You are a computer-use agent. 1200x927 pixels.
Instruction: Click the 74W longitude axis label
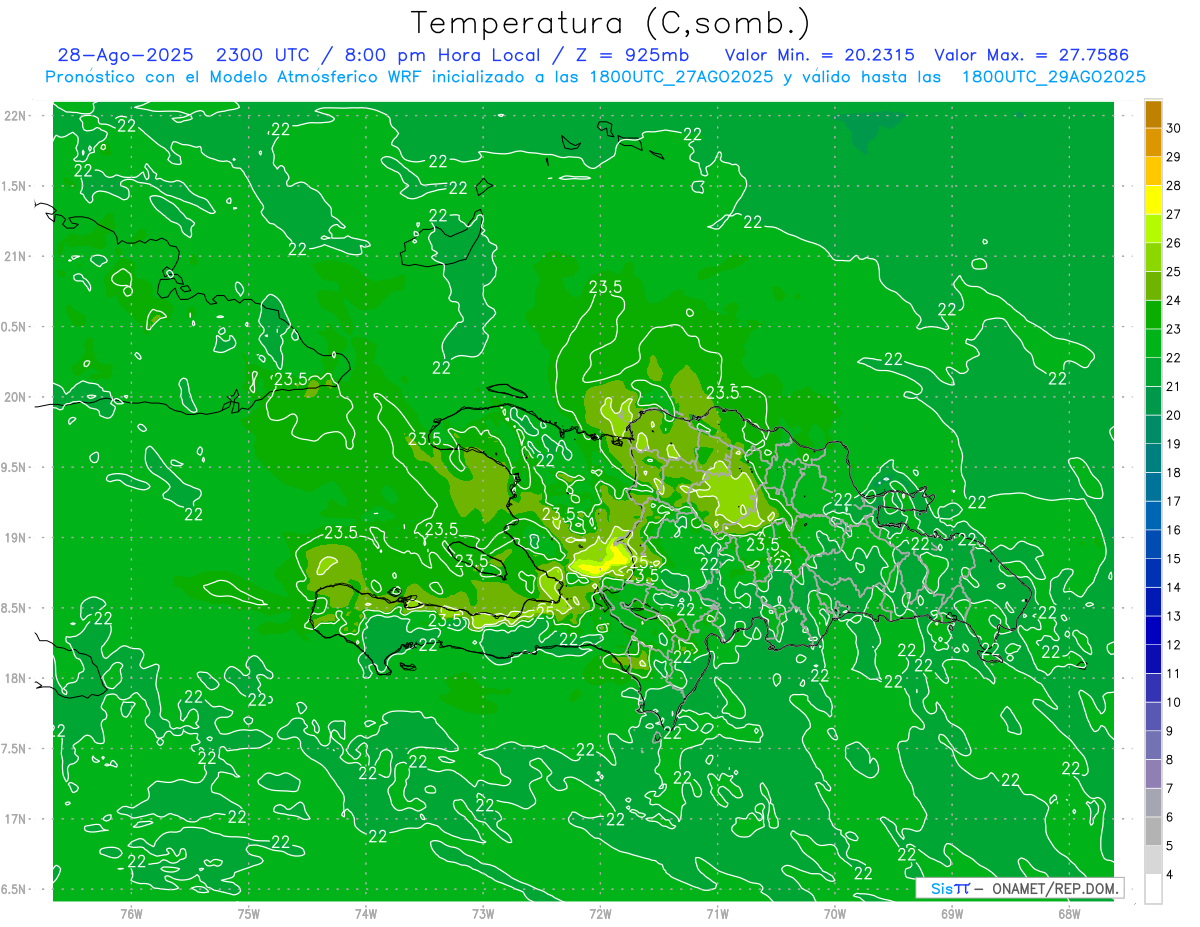point(366,914)
